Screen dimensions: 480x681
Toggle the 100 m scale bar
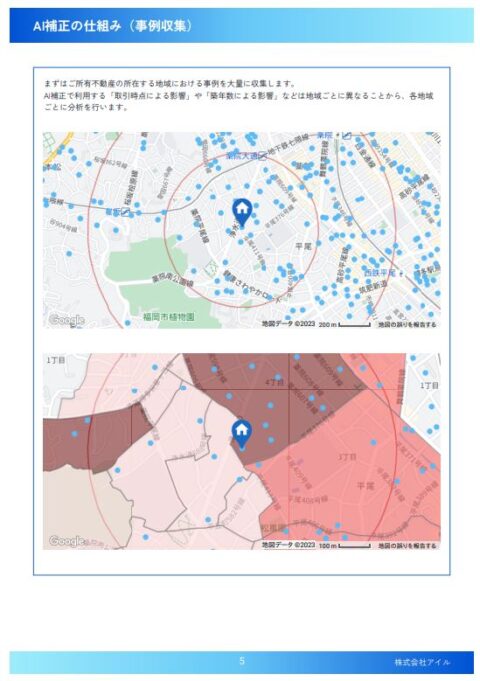click(x=344, y=545)
